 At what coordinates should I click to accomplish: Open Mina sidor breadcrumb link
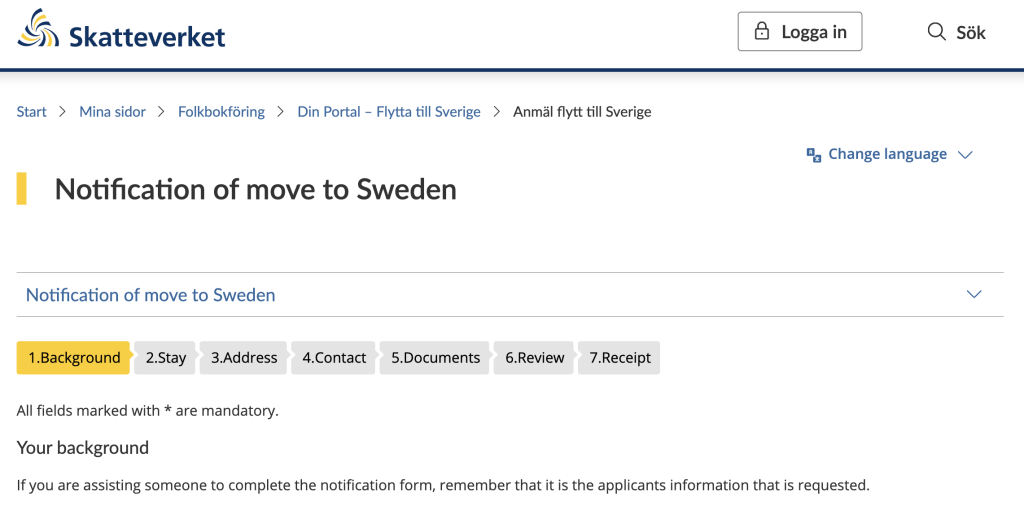coord(112,112)
